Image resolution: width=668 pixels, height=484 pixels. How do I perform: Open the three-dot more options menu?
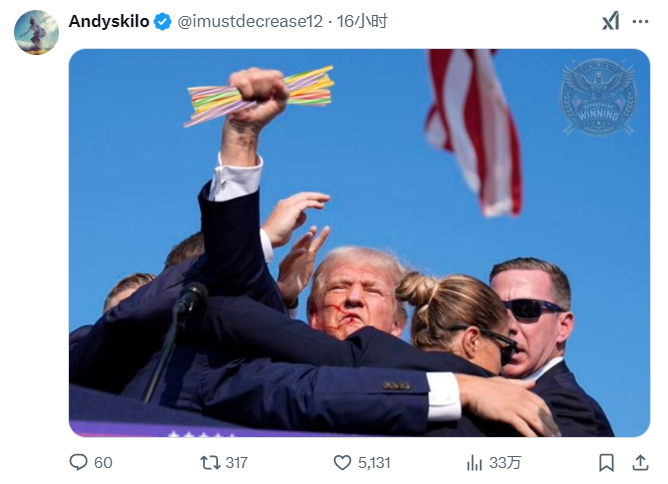tap(640, 22)
